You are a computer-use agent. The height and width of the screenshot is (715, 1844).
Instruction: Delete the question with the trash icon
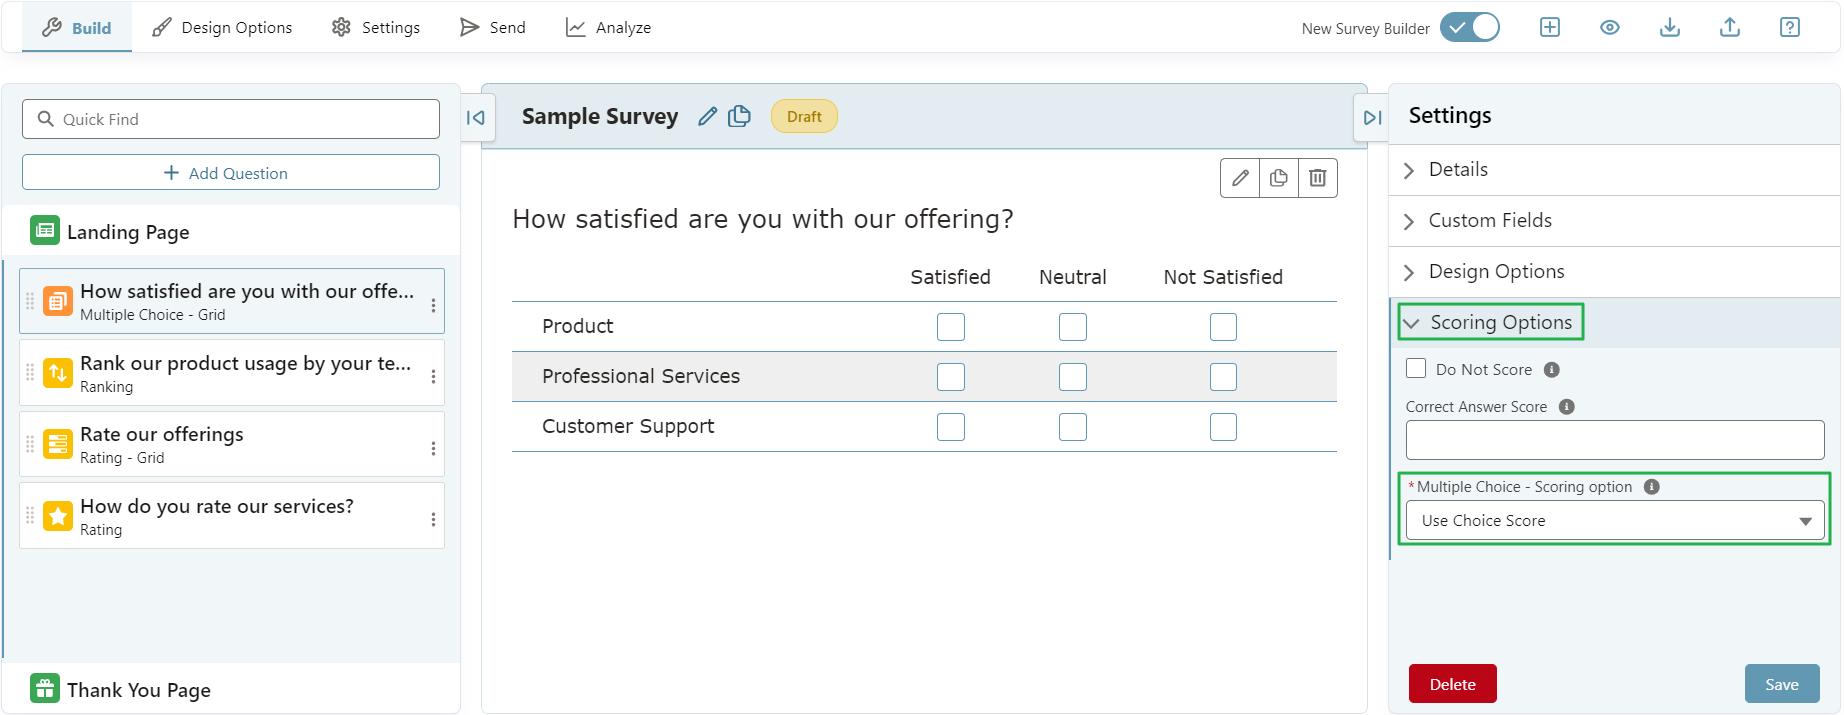click(1318, 178)
